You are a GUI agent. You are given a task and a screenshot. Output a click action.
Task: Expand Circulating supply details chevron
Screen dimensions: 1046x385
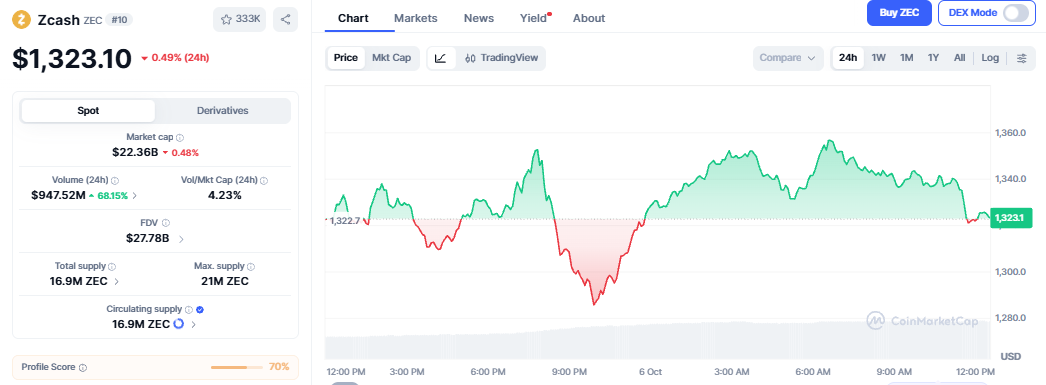point(193,324)
